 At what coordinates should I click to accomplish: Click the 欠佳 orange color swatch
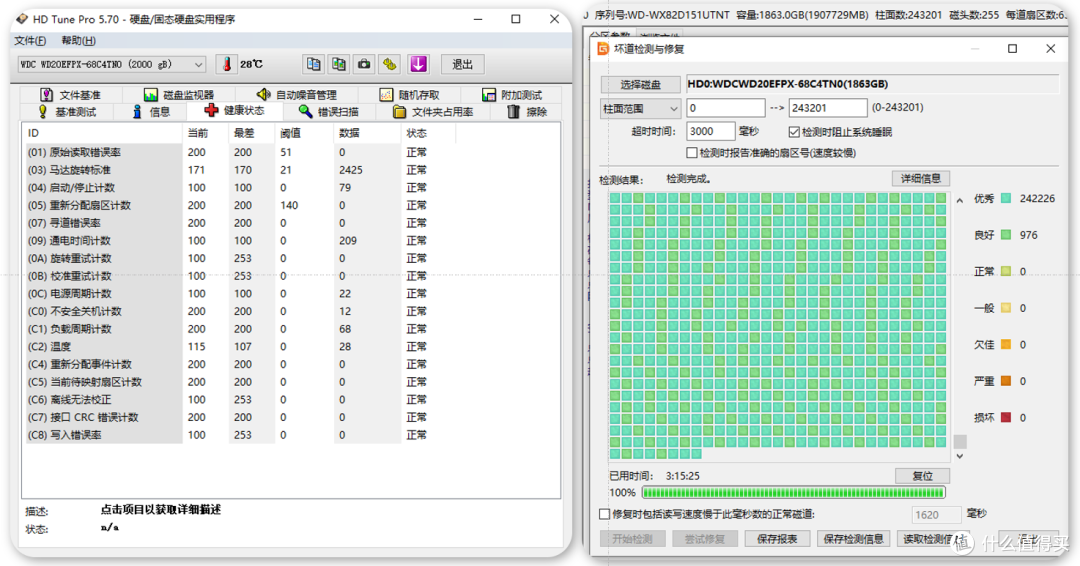click(x=1006, y=344)
